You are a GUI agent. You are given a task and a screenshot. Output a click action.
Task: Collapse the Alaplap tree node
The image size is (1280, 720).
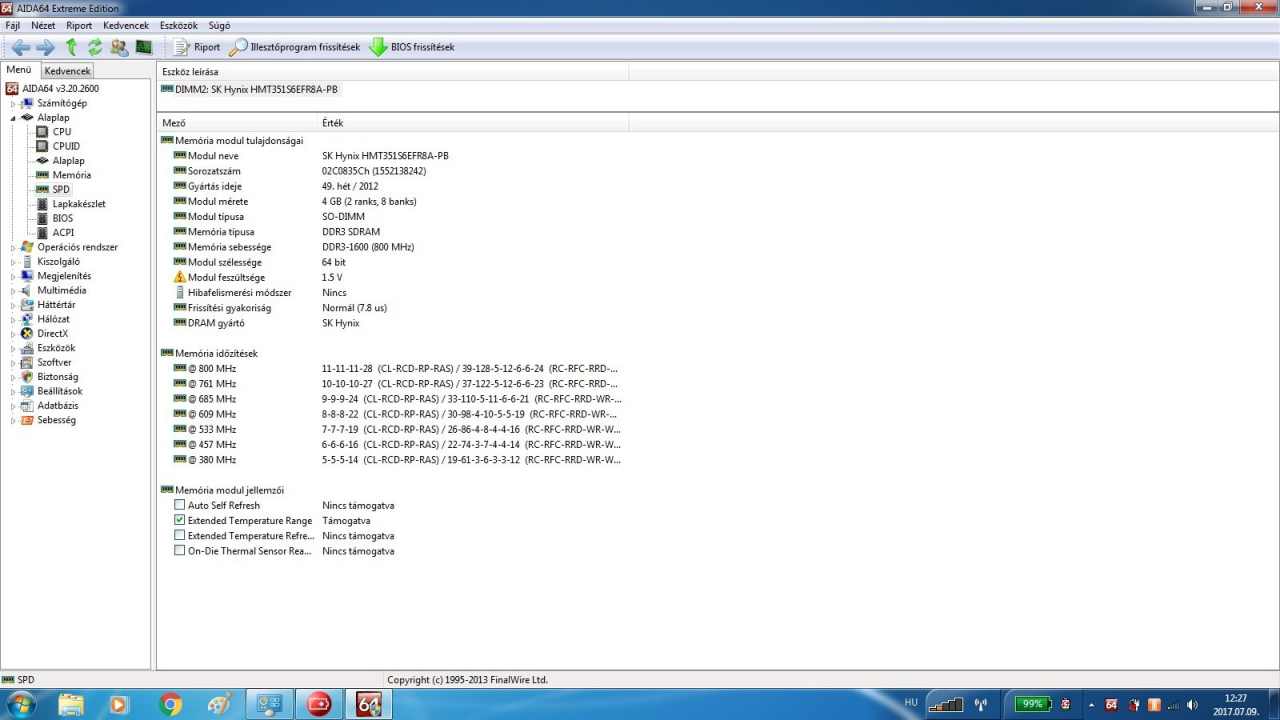tap(14, 118)
